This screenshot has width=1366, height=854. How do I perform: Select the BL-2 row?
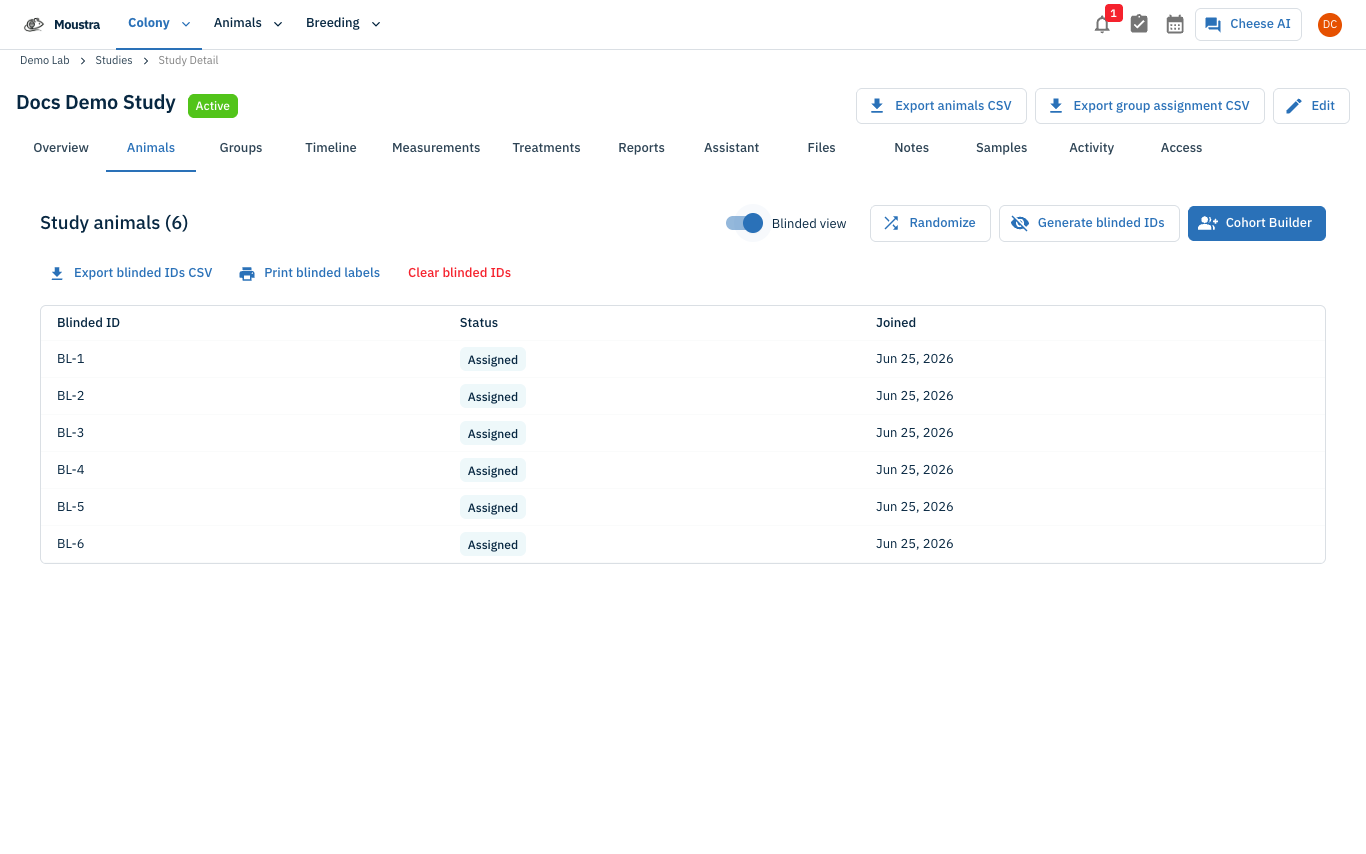tap(683, 396)
